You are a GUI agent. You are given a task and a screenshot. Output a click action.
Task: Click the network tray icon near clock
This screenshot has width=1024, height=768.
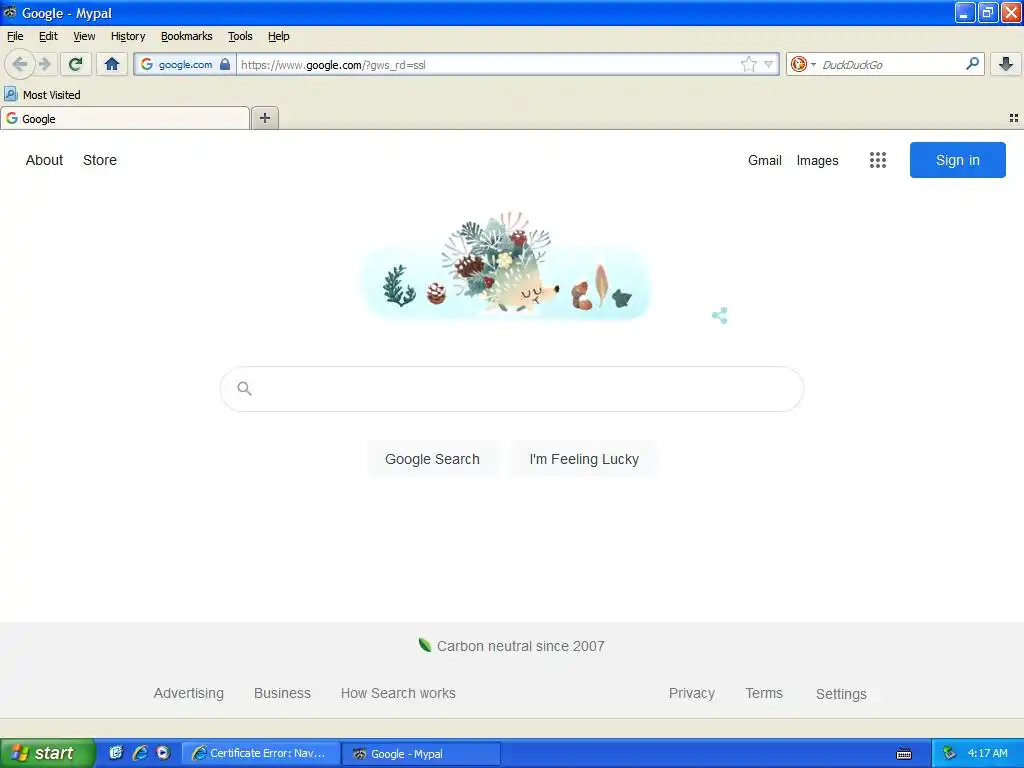(950, 753)
